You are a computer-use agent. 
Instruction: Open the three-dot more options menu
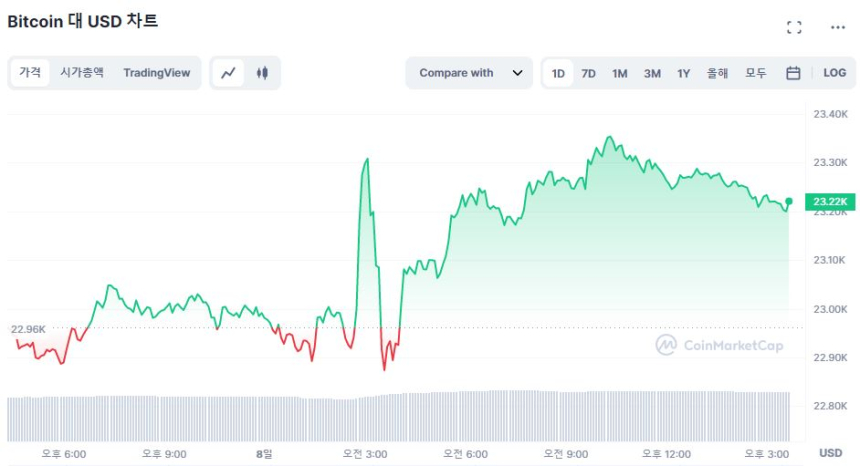click(837, 27)
